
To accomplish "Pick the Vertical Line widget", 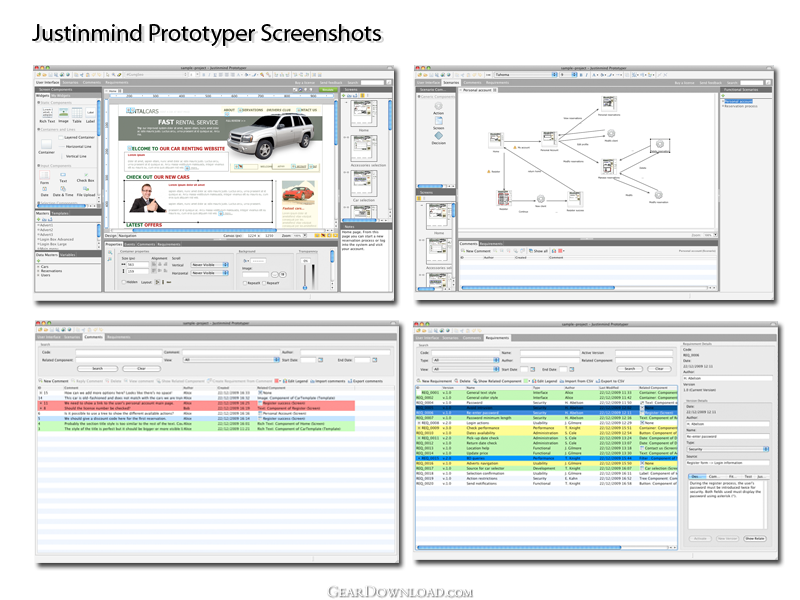I will point(74,156).
